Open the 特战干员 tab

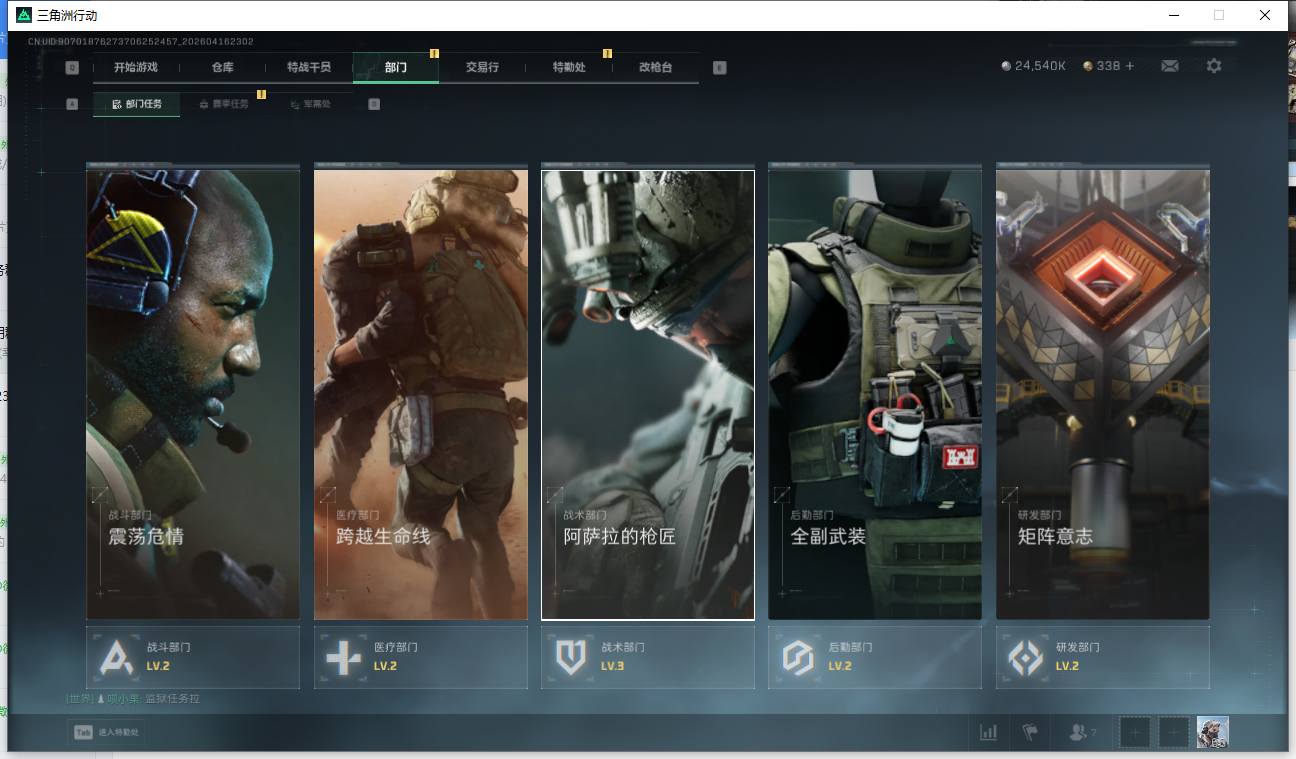click(308, 67)
